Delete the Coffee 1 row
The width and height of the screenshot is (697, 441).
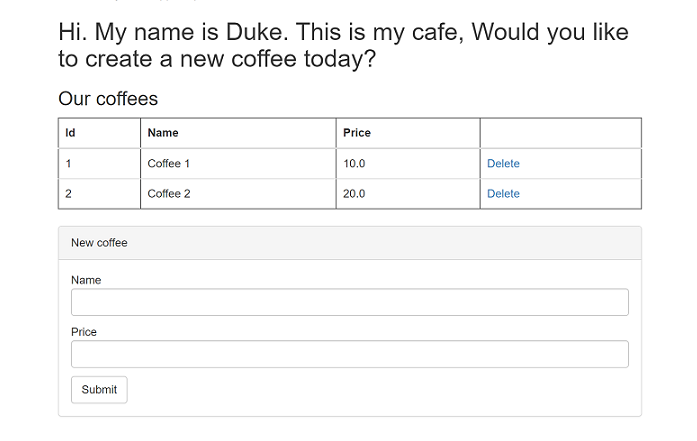pyautogui.click(x=503, y=164)
